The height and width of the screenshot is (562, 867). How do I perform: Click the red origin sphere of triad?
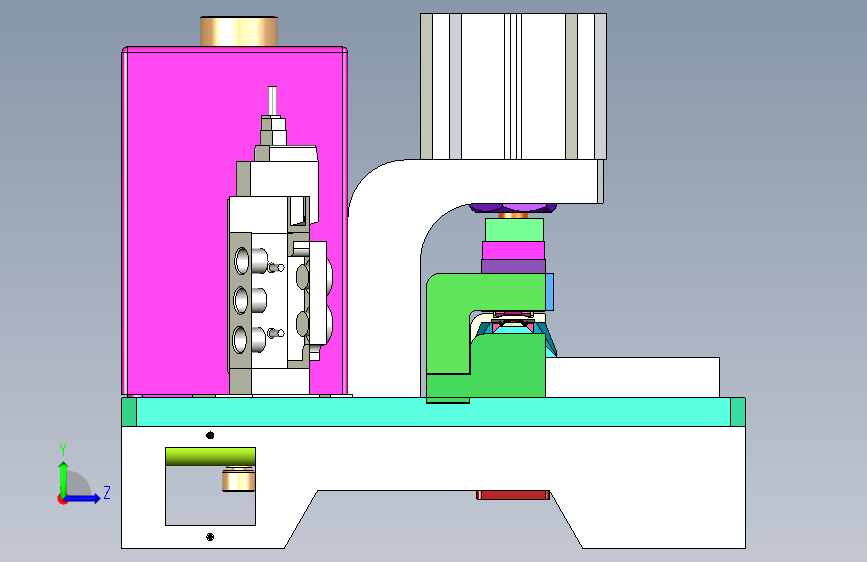62,499
